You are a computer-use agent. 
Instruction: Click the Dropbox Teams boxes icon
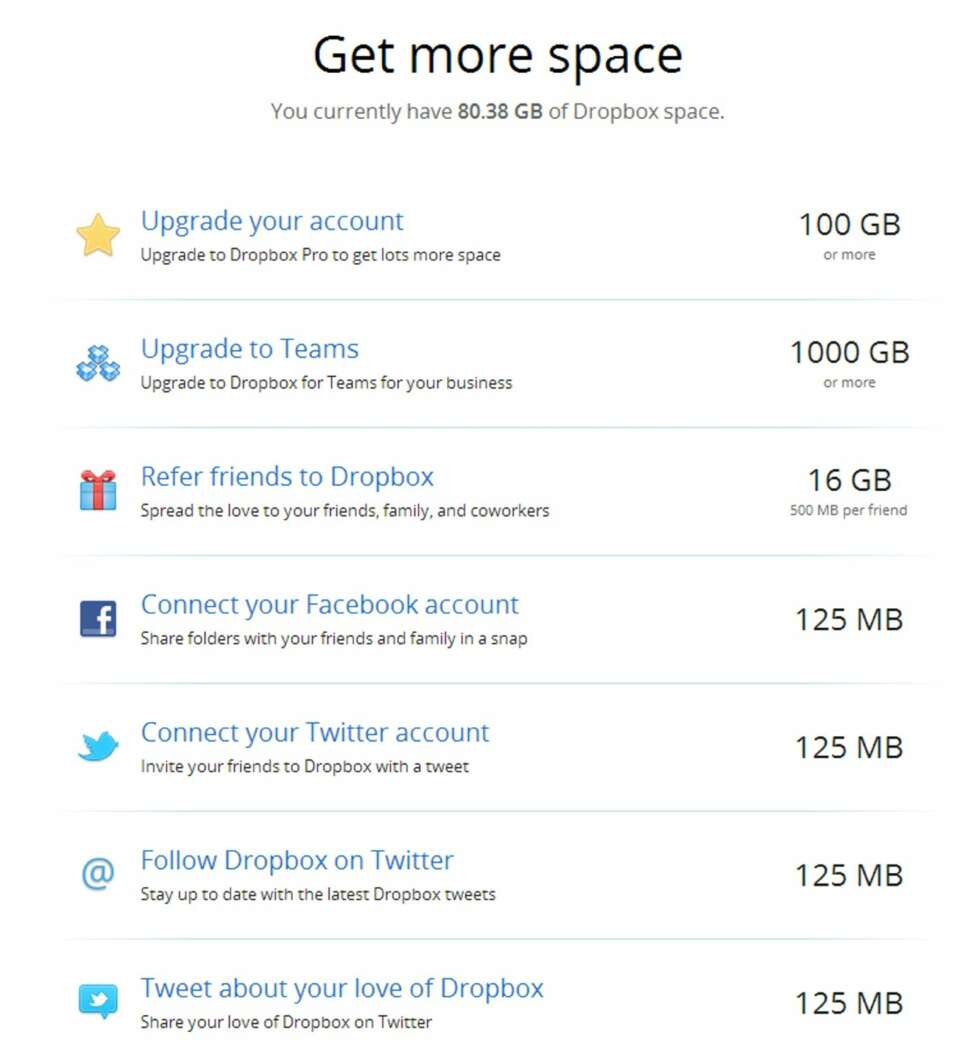coord(98,364)
